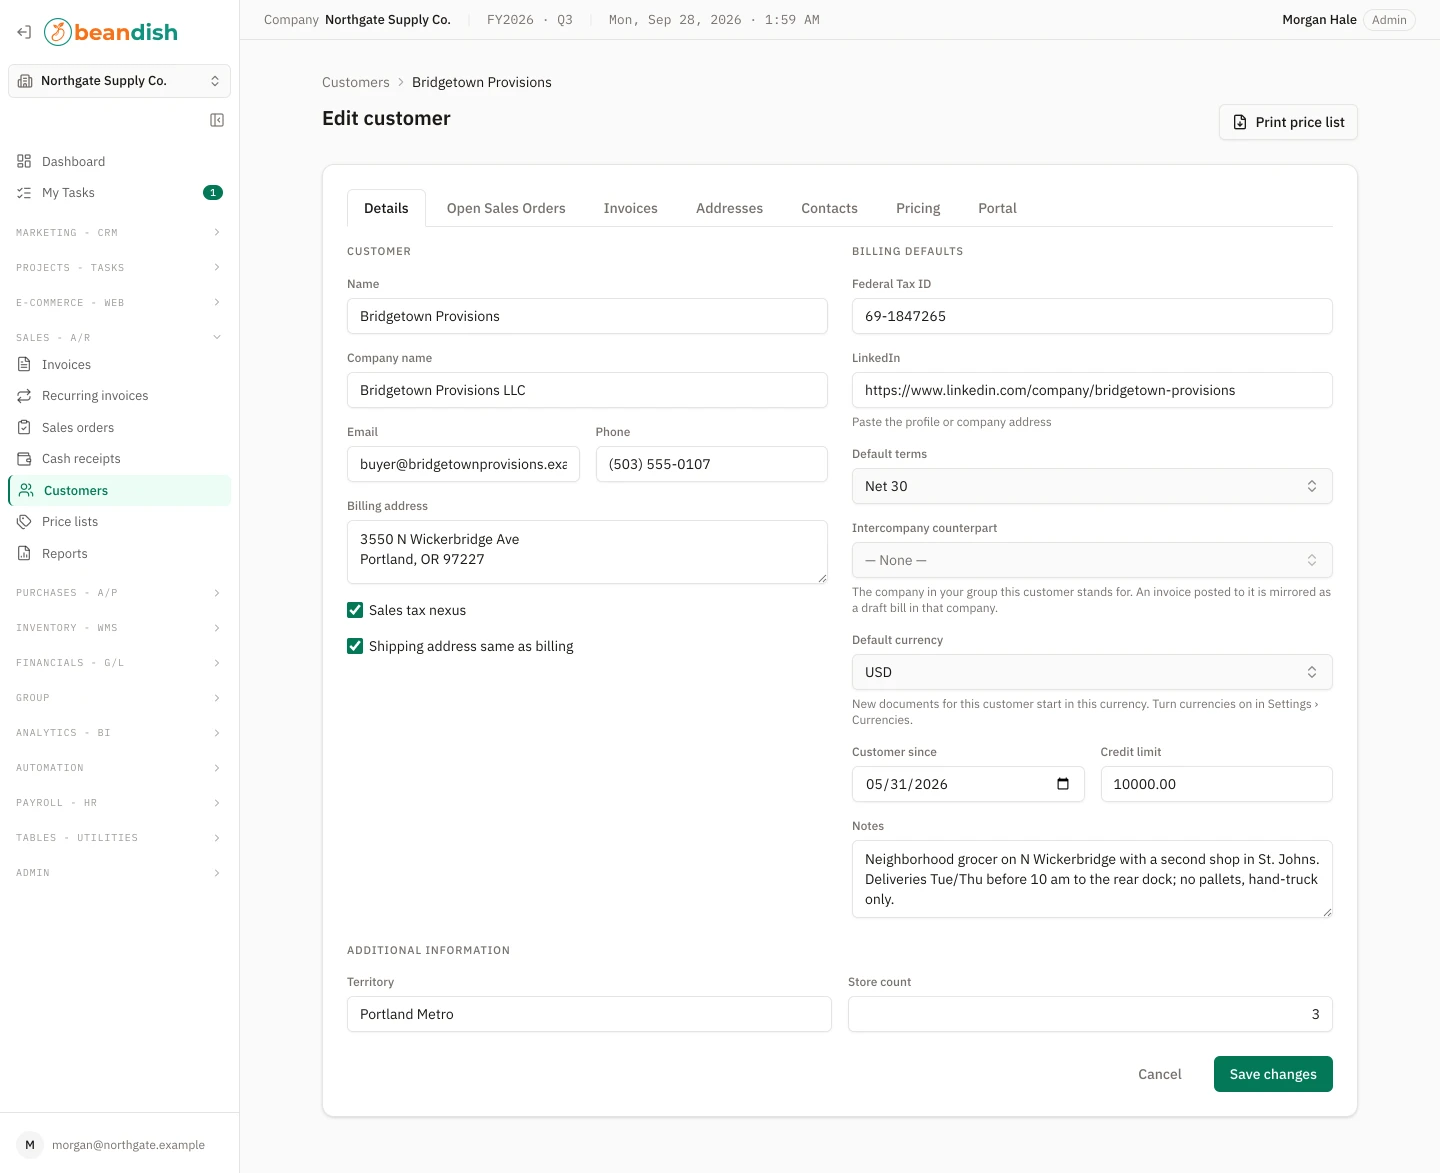Click the Dashboard grid icon
1440x1173 pixels.
click(24, 161)
